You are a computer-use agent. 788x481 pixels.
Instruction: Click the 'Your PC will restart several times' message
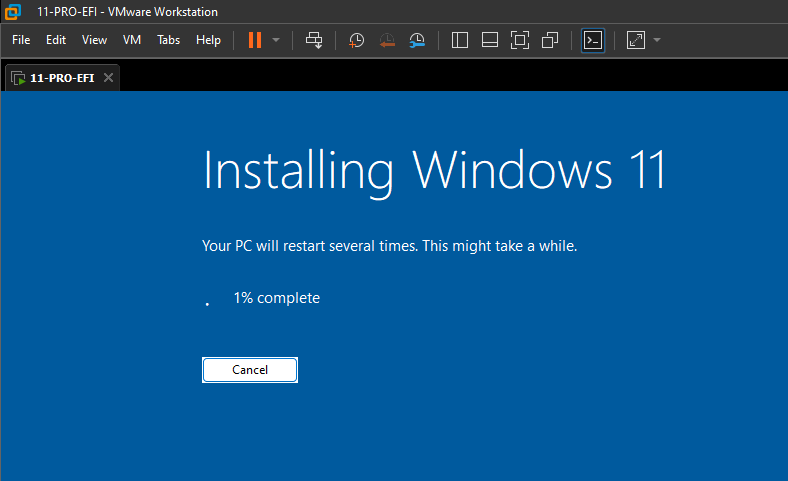coord(389,246)
